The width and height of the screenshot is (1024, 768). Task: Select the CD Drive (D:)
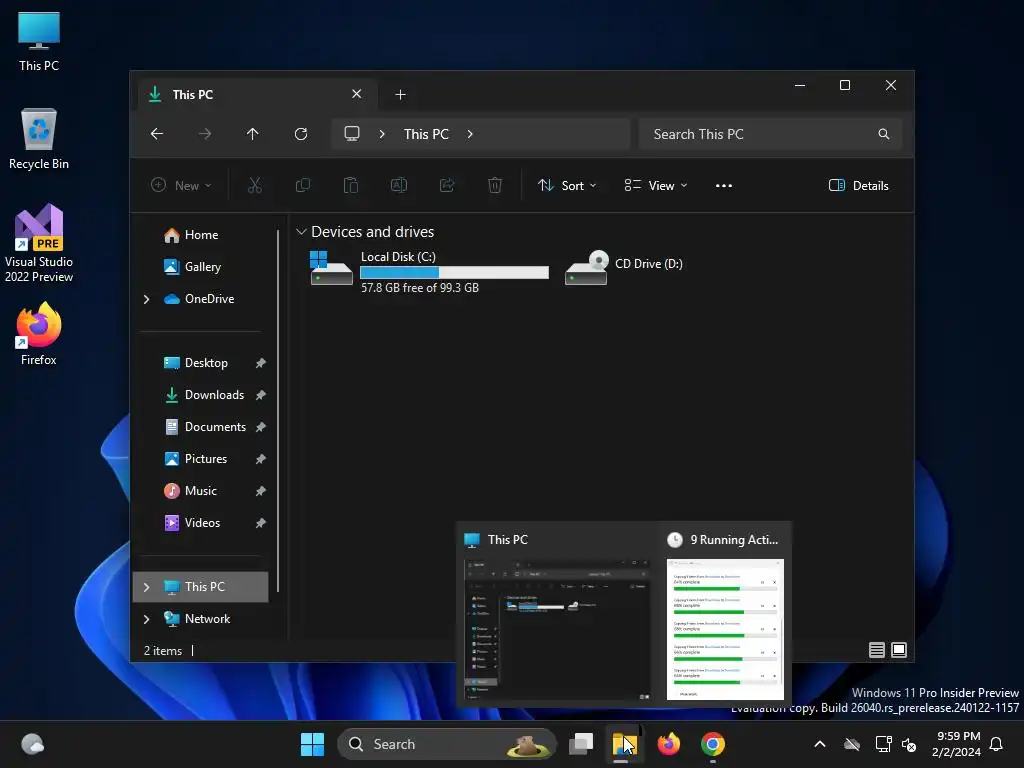[x=624, y=268]
